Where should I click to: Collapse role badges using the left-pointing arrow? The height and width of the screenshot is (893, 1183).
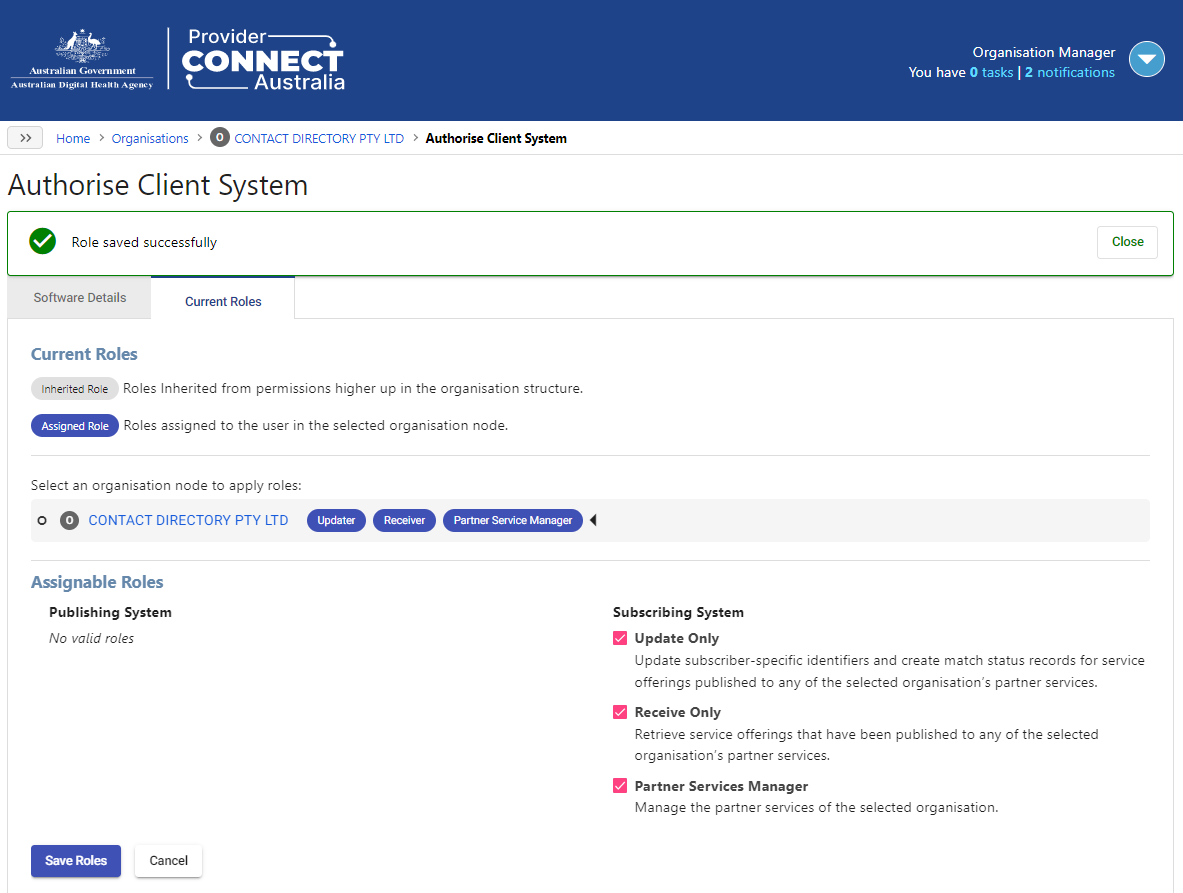594,520
